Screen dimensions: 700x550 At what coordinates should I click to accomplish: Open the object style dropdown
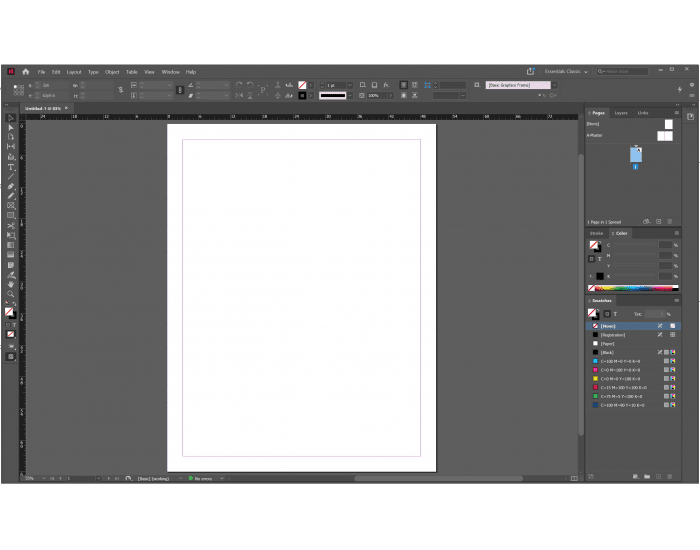(554, 85)
